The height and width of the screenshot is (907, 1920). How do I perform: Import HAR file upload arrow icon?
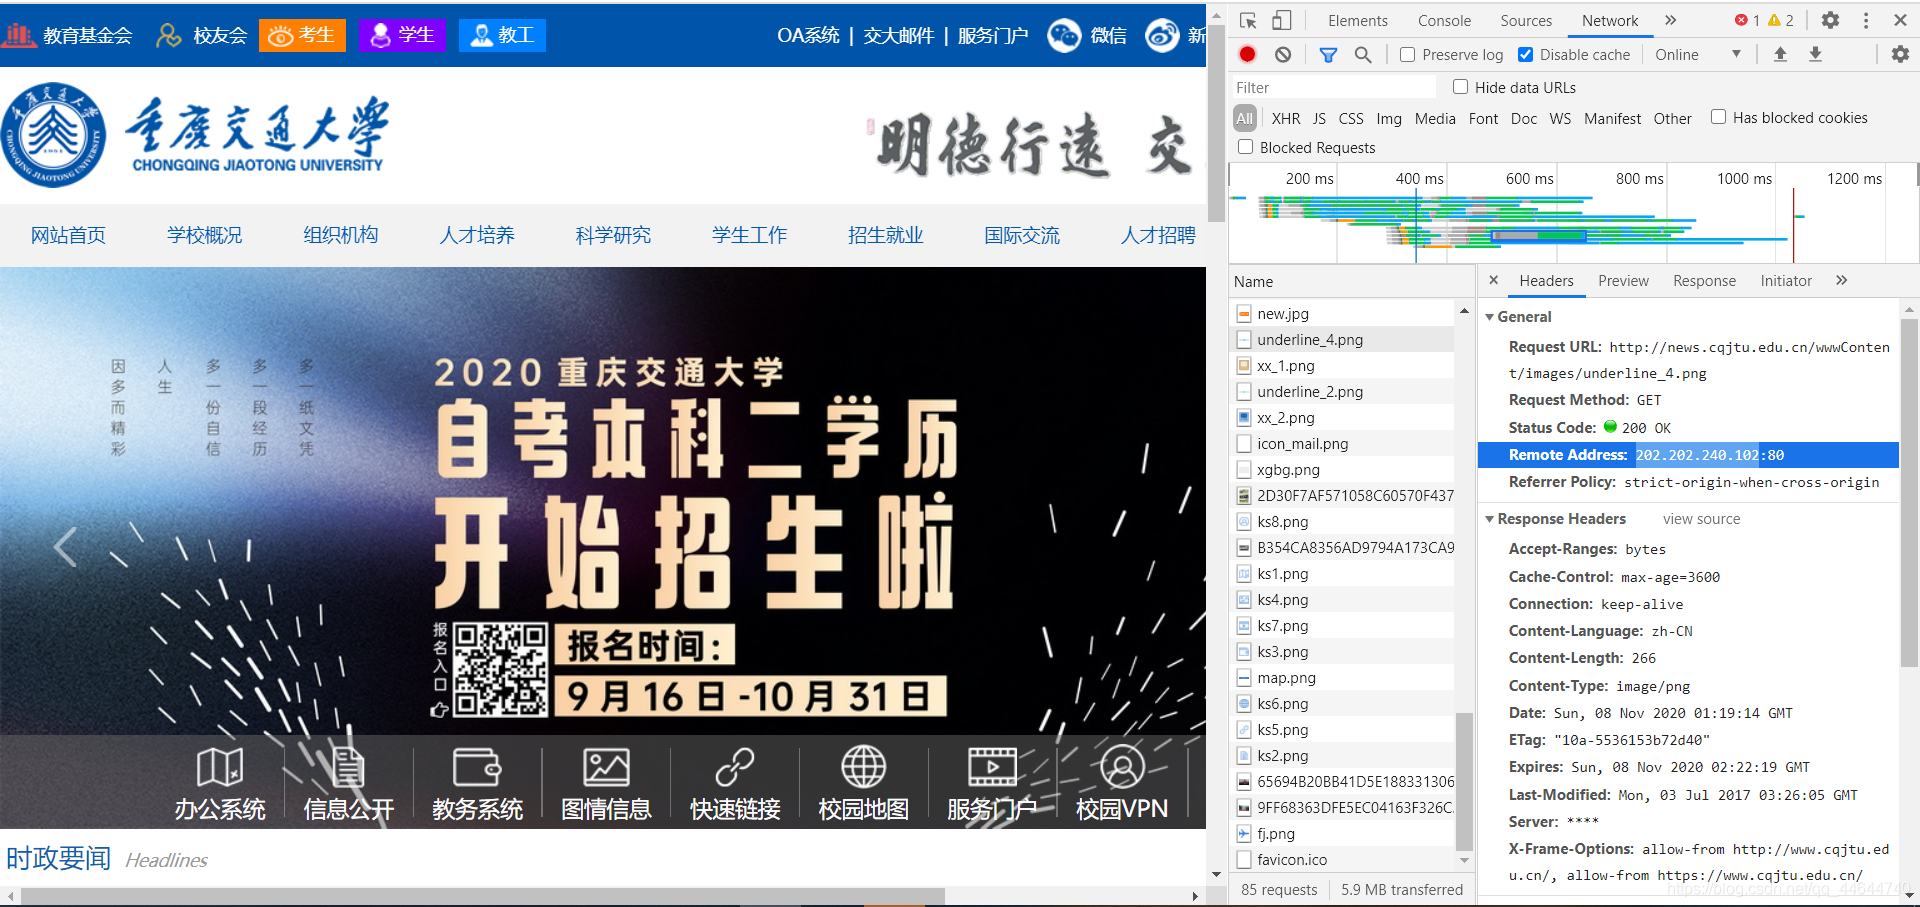1780,55
